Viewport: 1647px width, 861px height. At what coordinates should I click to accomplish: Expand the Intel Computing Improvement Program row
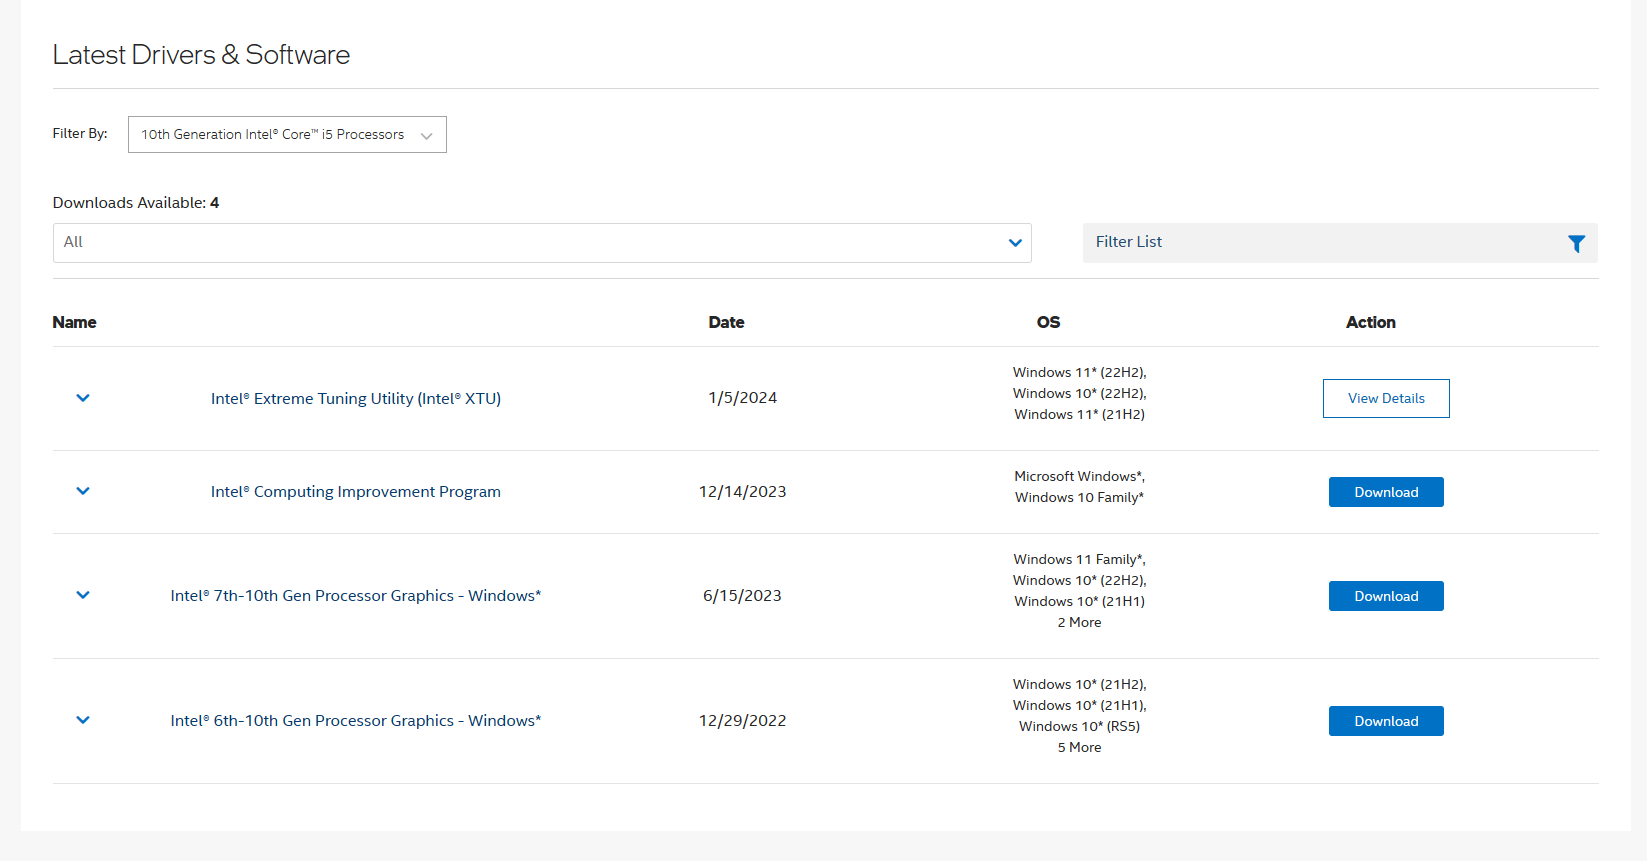click(x=83, y=491)
